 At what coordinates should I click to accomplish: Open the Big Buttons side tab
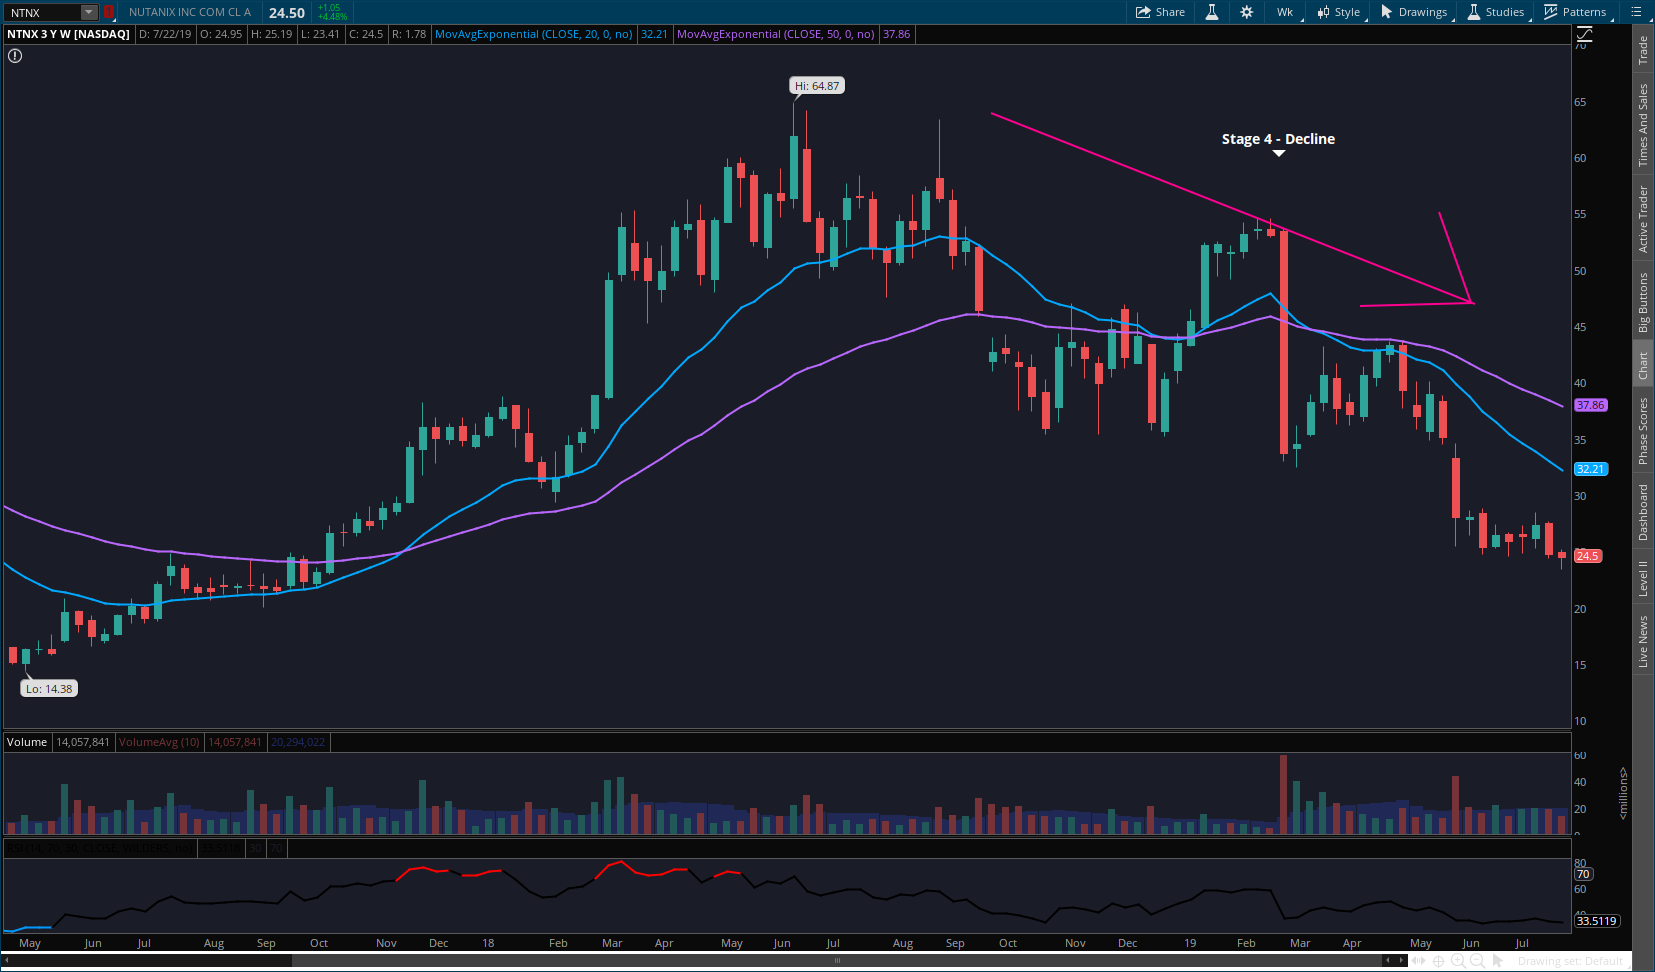click(x=1643, y=303)
